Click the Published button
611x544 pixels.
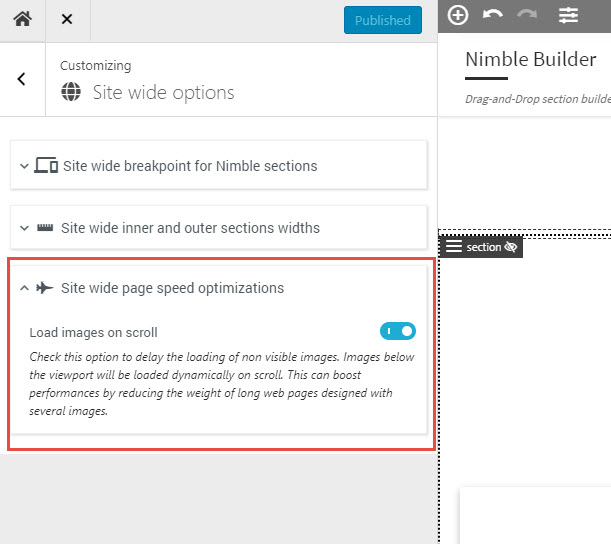[383, 20]
